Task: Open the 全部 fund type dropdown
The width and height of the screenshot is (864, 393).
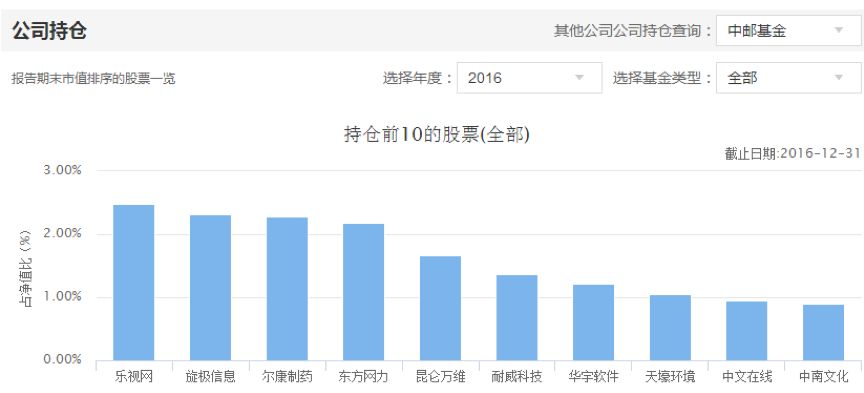Action: click(789, 78)
